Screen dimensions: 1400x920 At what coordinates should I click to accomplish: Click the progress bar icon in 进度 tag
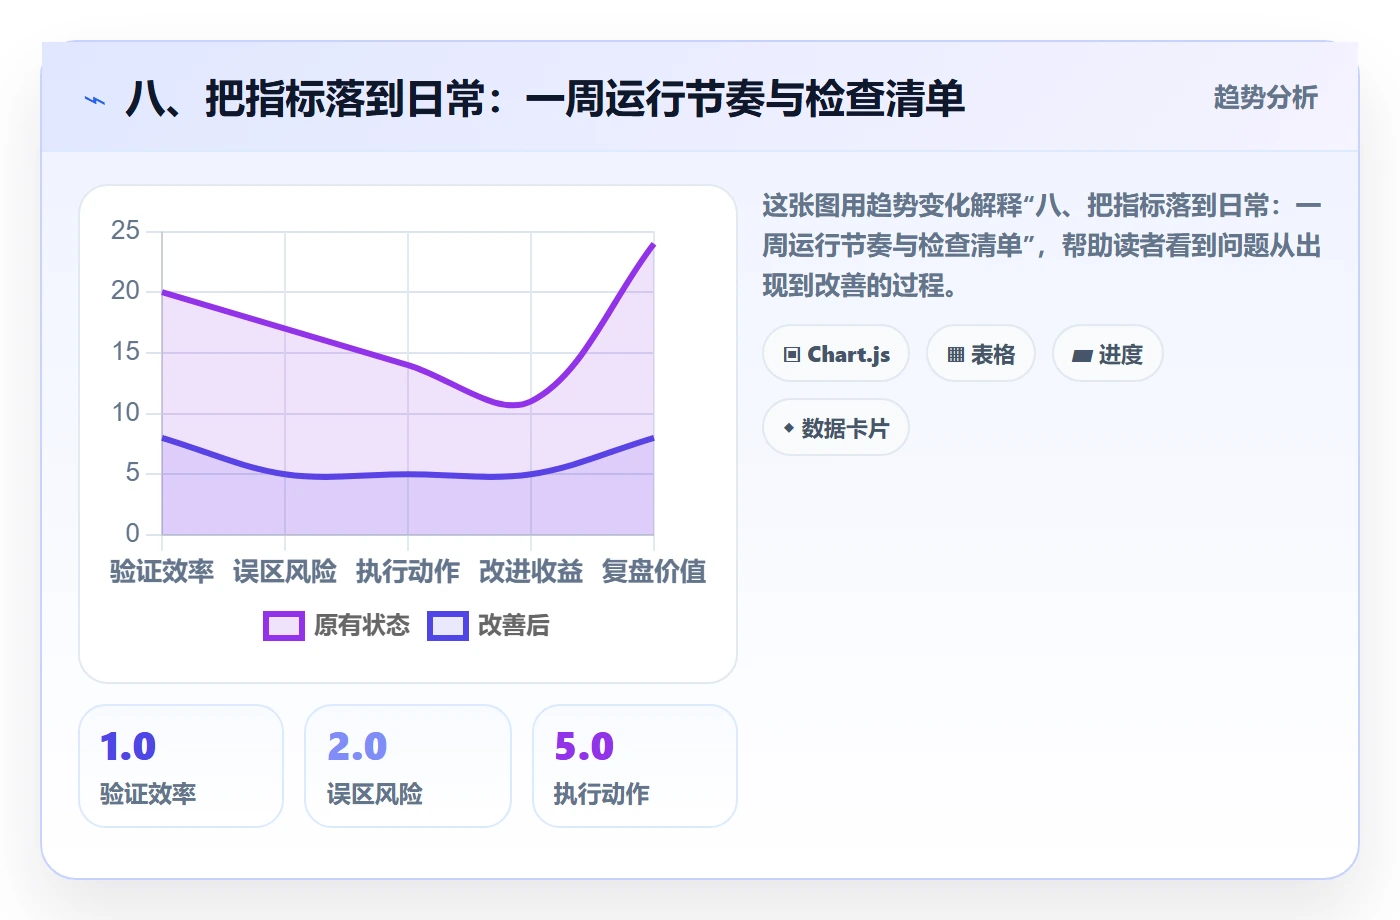click(1082, 355)
